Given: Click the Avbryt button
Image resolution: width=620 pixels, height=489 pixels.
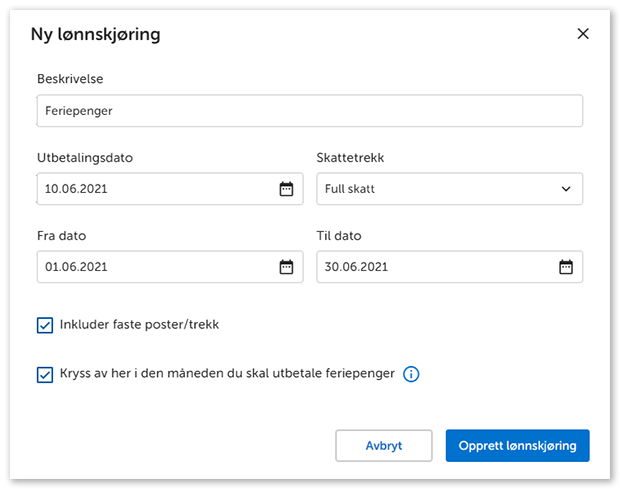Looking at the screenshot, I should (x=384, y=446).
